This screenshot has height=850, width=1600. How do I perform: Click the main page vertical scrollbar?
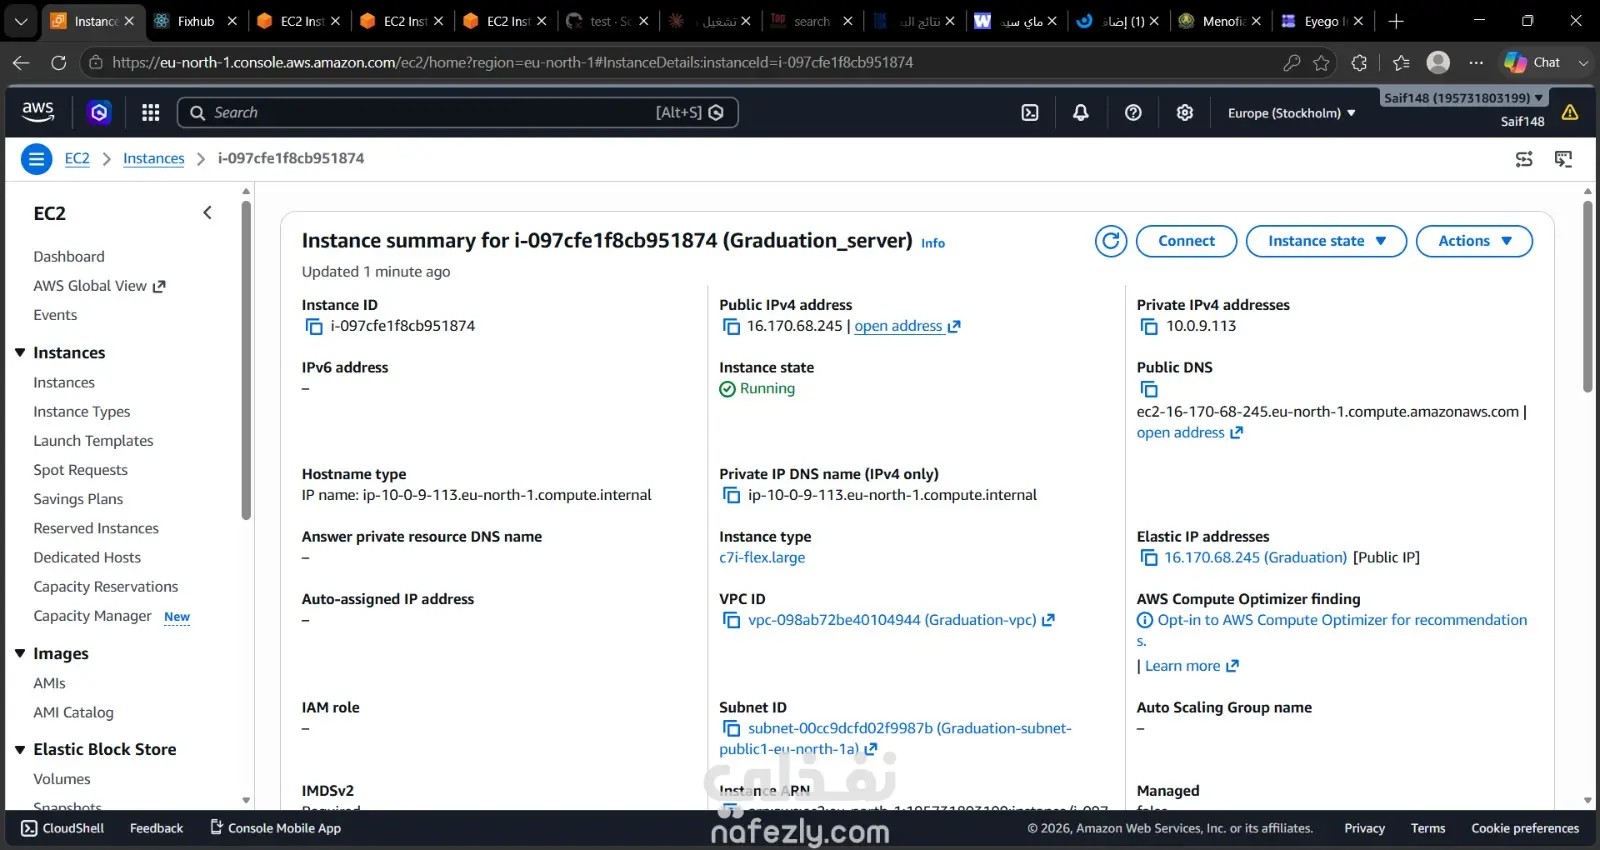[x=1587, y=296]
